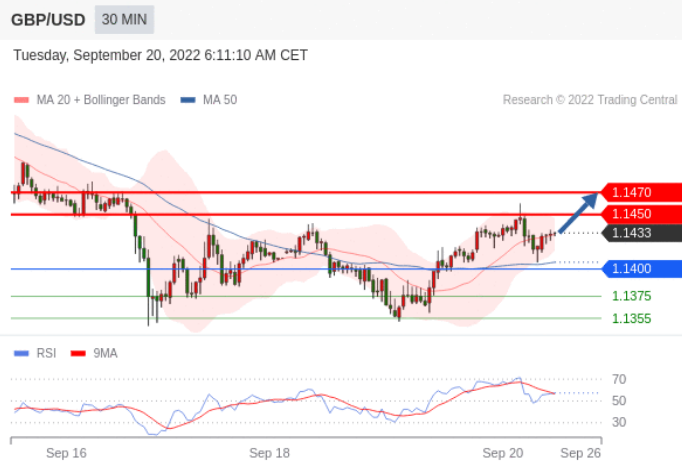Click the MA 20 + Bollinger Bands legend label

click(x=101, y=100)
